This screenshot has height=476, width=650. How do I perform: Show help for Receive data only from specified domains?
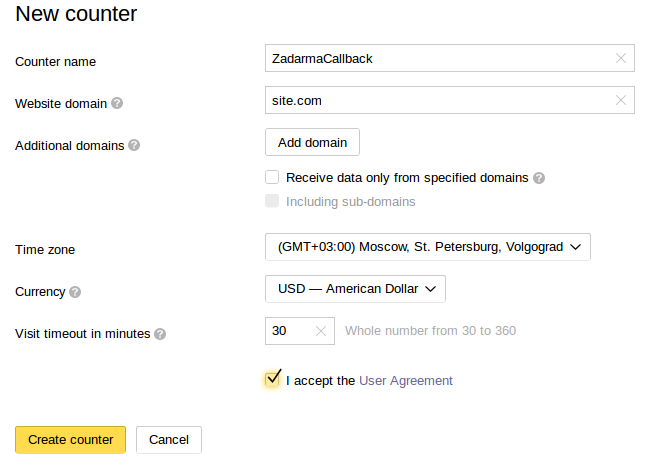[x=539, y=178]
